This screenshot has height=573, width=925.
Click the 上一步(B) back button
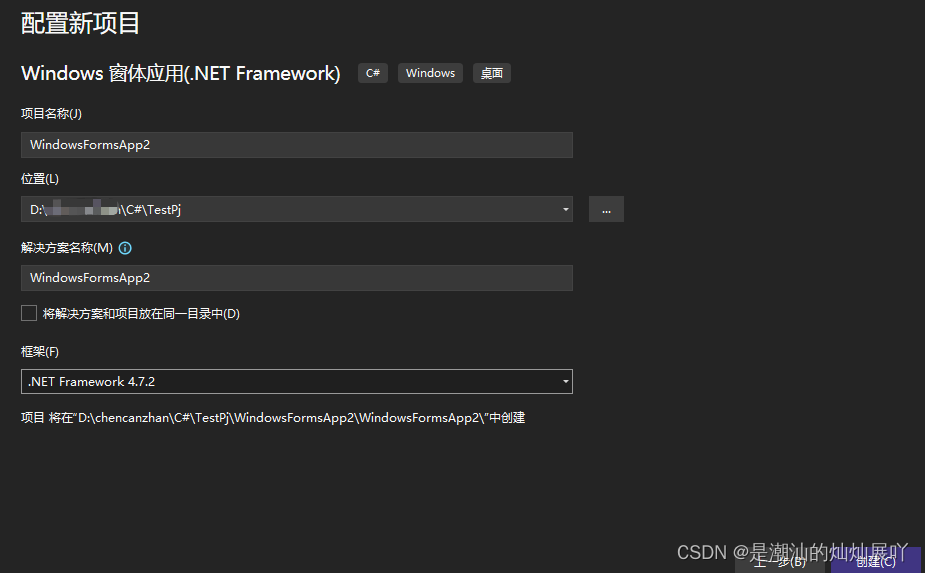coord(780,561)
